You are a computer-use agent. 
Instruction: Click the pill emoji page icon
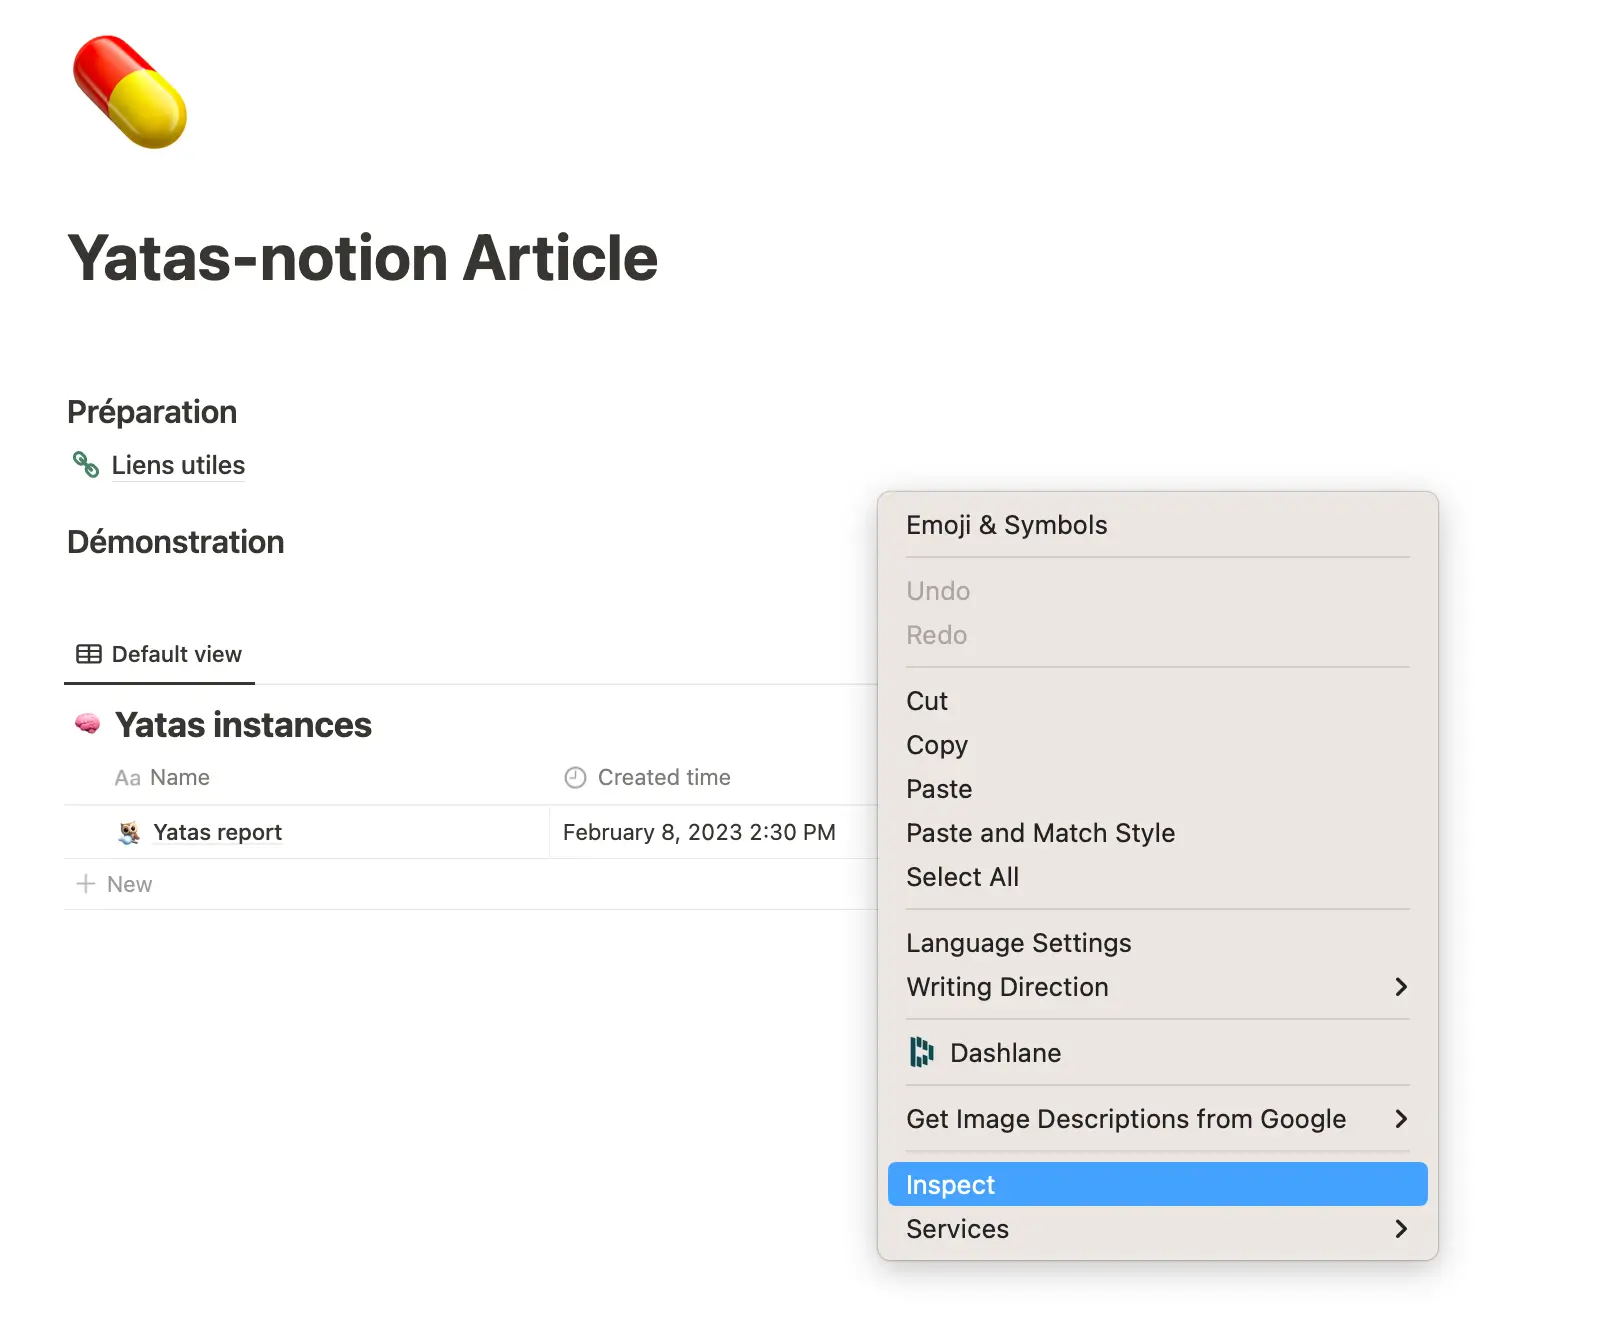click(x=130, y=92)
